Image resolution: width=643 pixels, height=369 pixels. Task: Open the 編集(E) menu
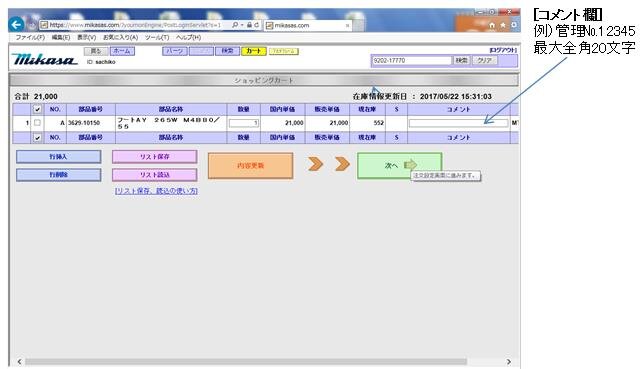pos(61,37)
